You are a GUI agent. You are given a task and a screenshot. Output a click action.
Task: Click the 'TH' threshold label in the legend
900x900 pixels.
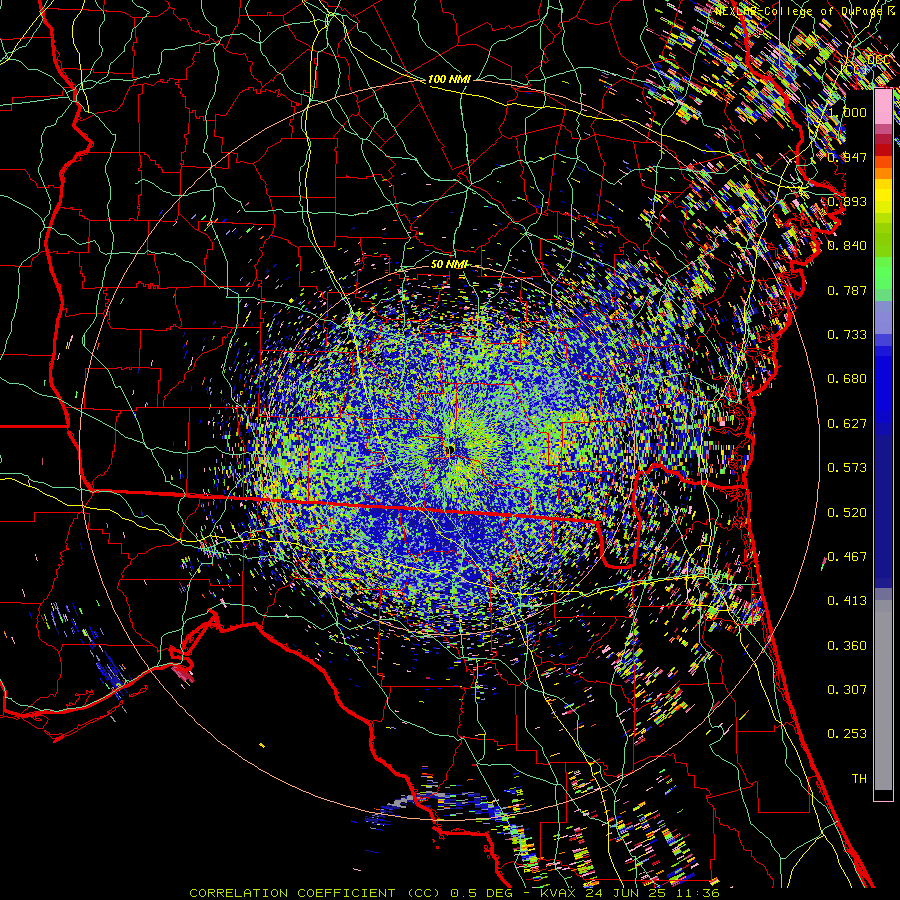coord(859,779)
